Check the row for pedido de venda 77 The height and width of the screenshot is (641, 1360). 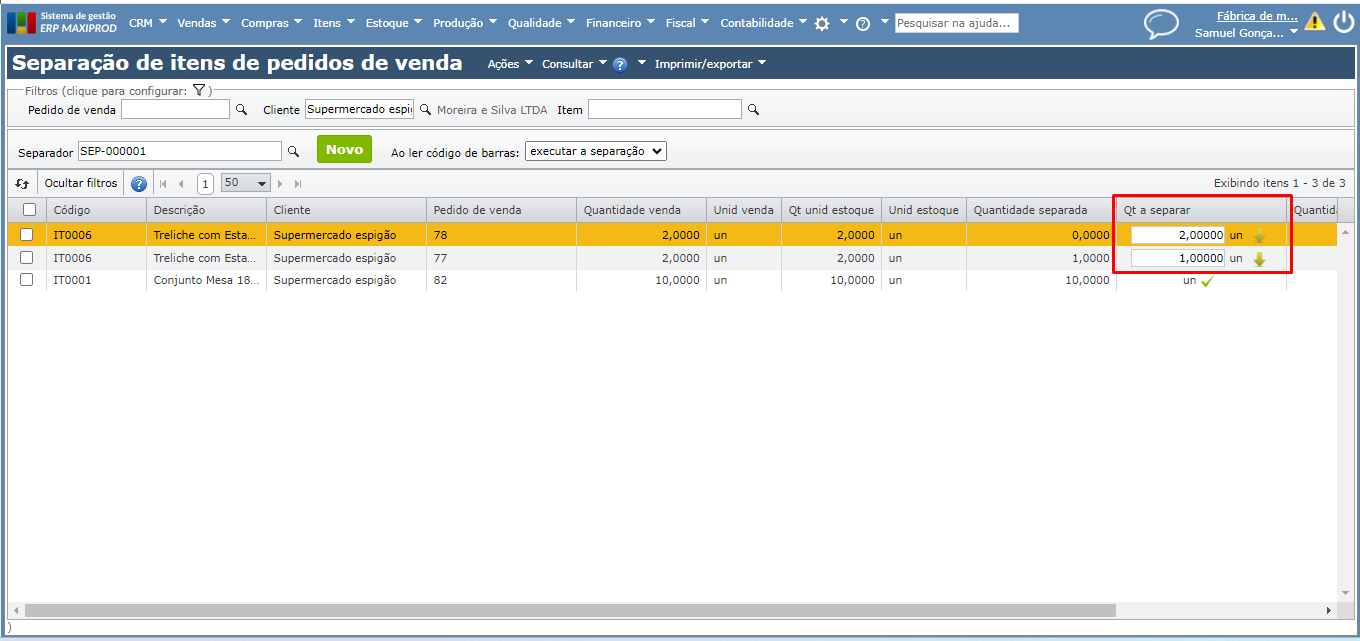[x=27, y=258]
